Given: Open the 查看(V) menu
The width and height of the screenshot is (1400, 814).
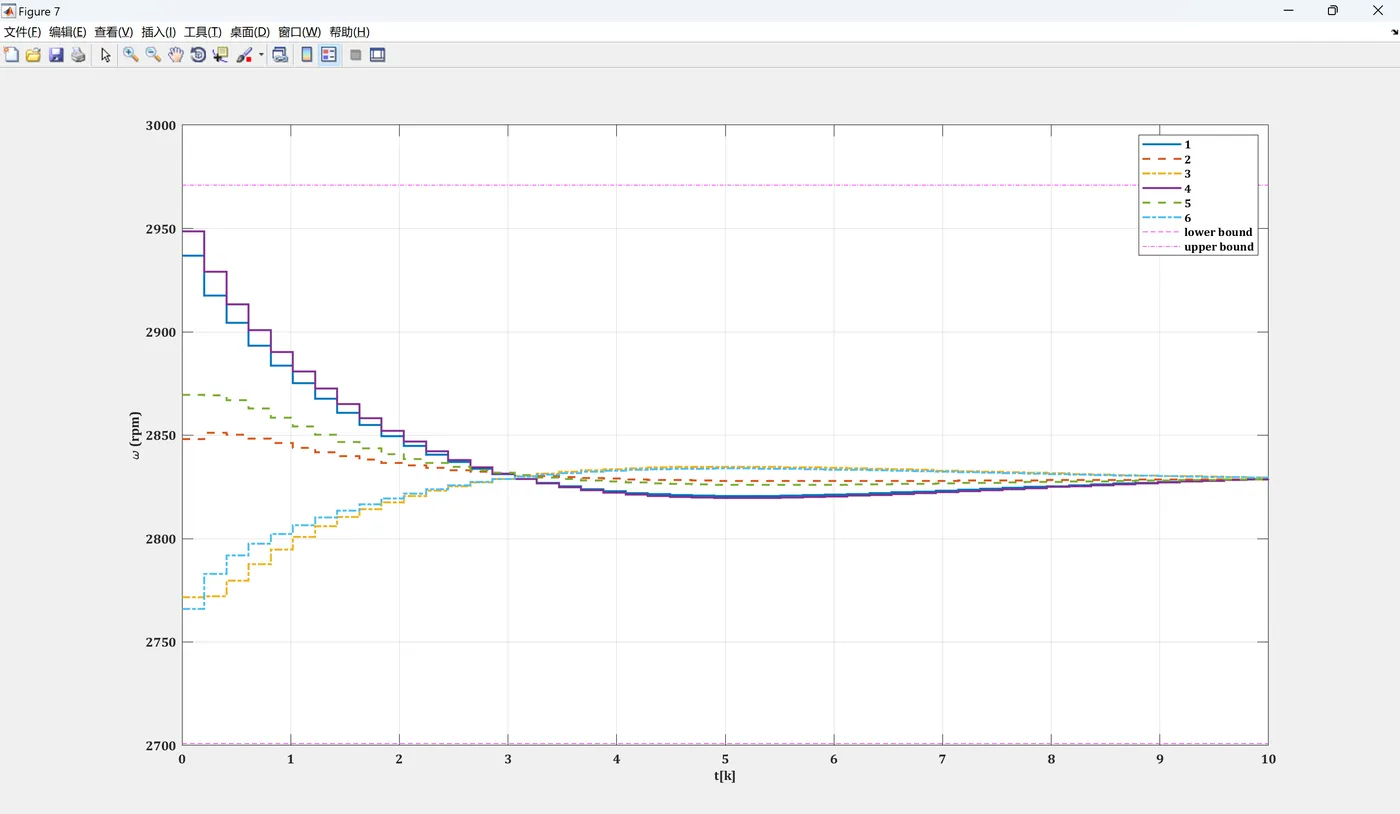Looking at the screenshot, I should click(113, 32).
